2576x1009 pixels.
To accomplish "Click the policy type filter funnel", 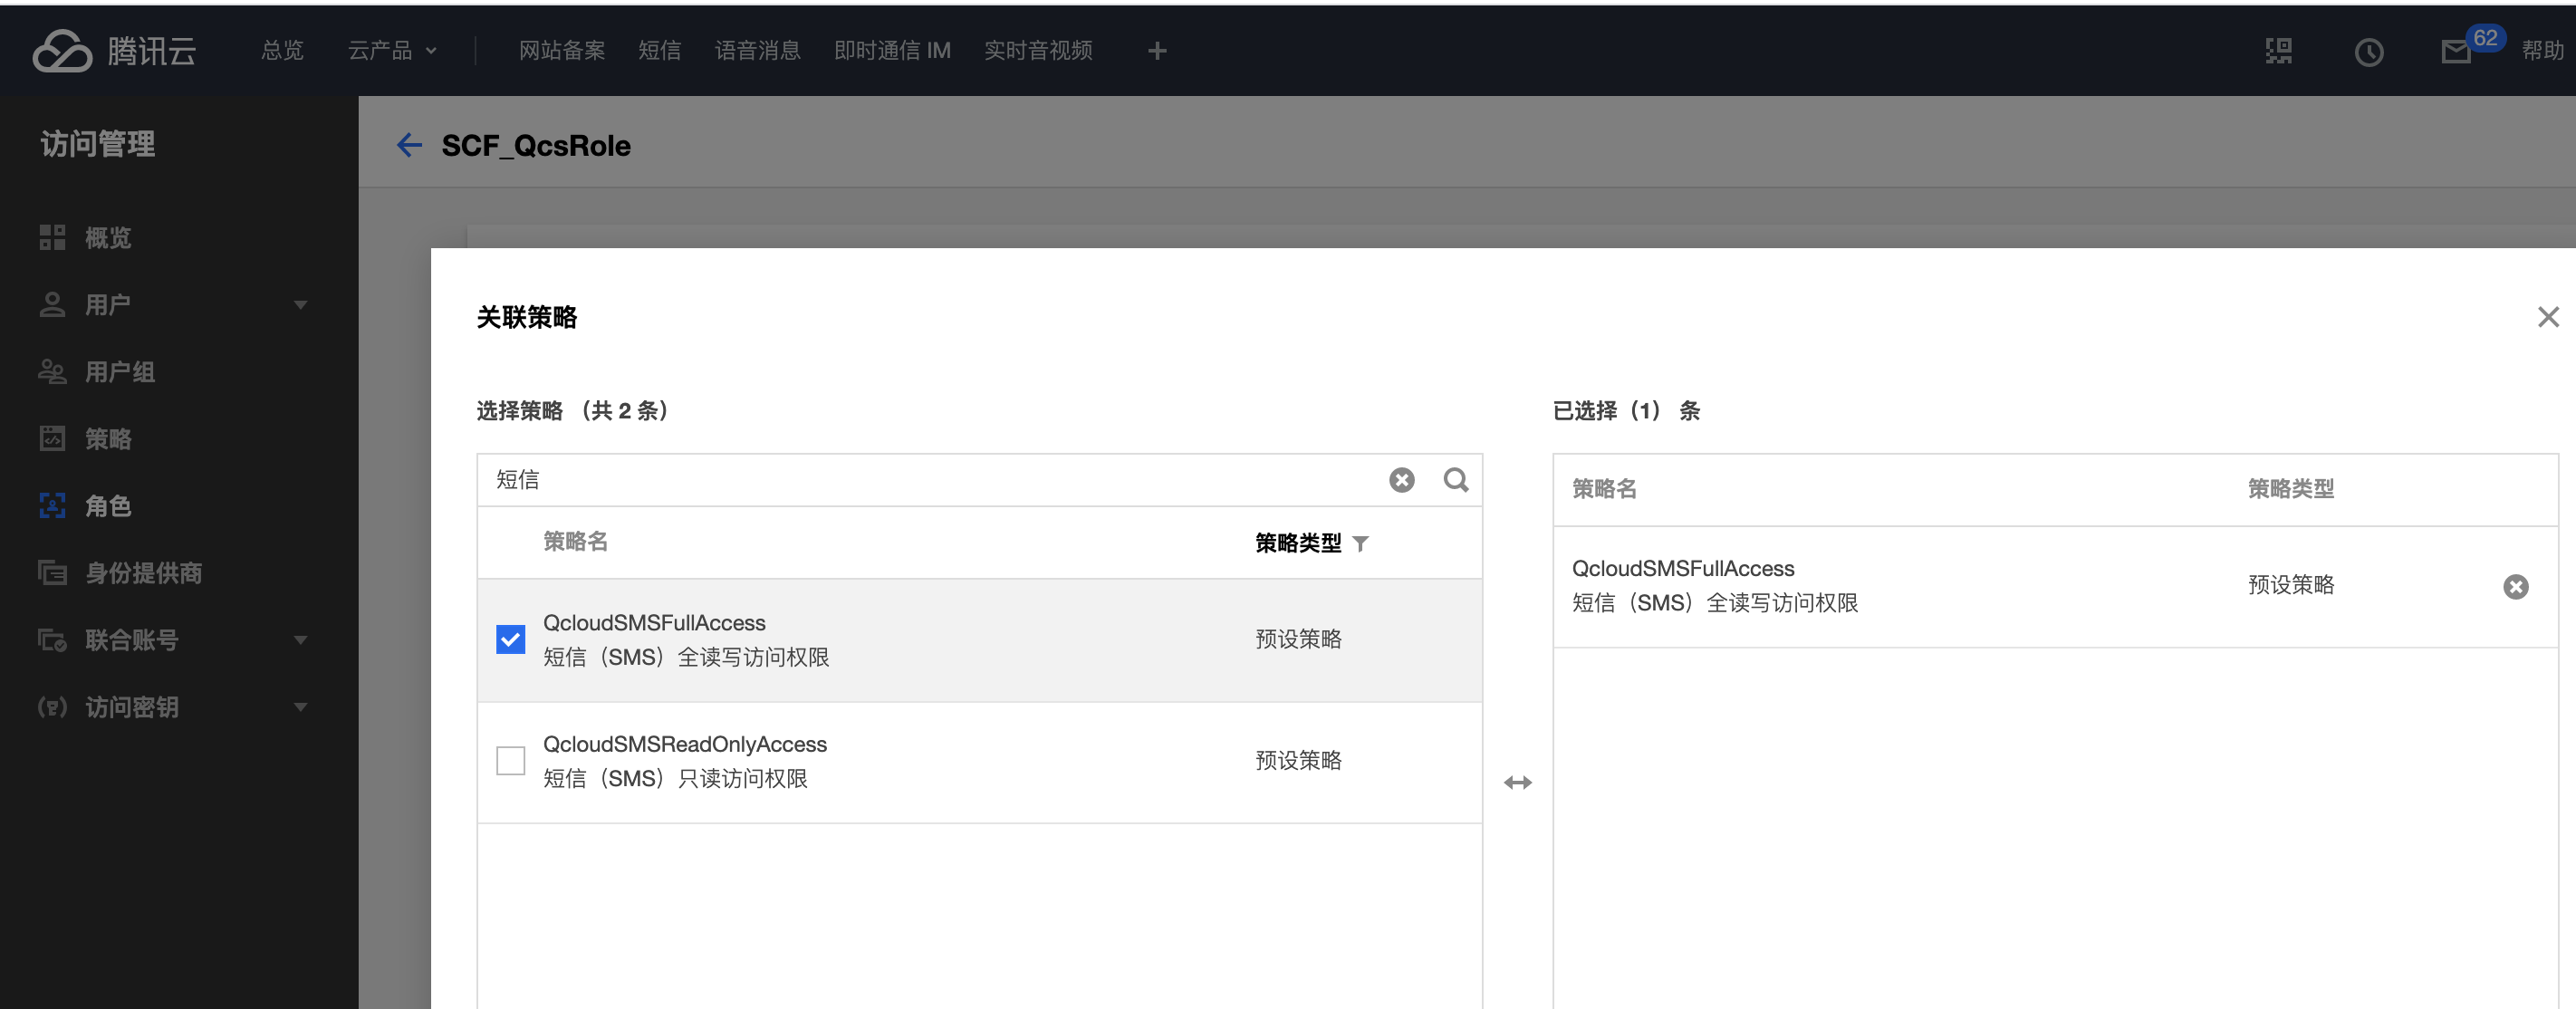I will [1360, 544].
